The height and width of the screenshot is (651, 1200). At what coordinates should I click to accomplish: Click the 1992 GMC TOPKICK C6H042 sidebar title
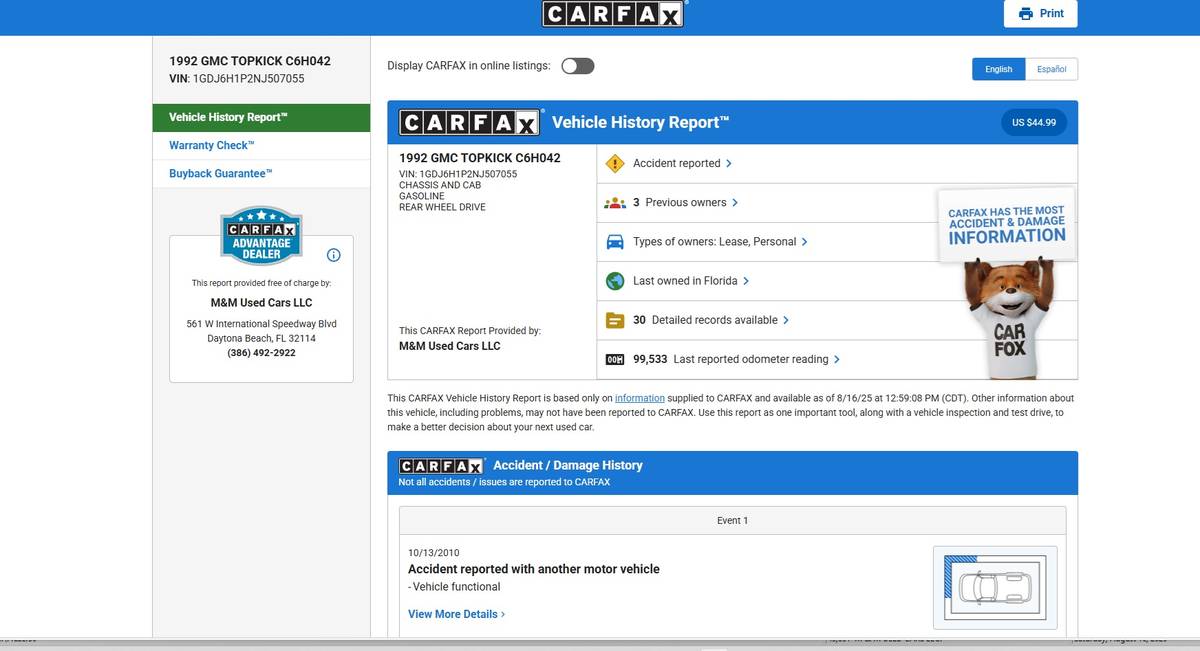[x=250, y=61]
